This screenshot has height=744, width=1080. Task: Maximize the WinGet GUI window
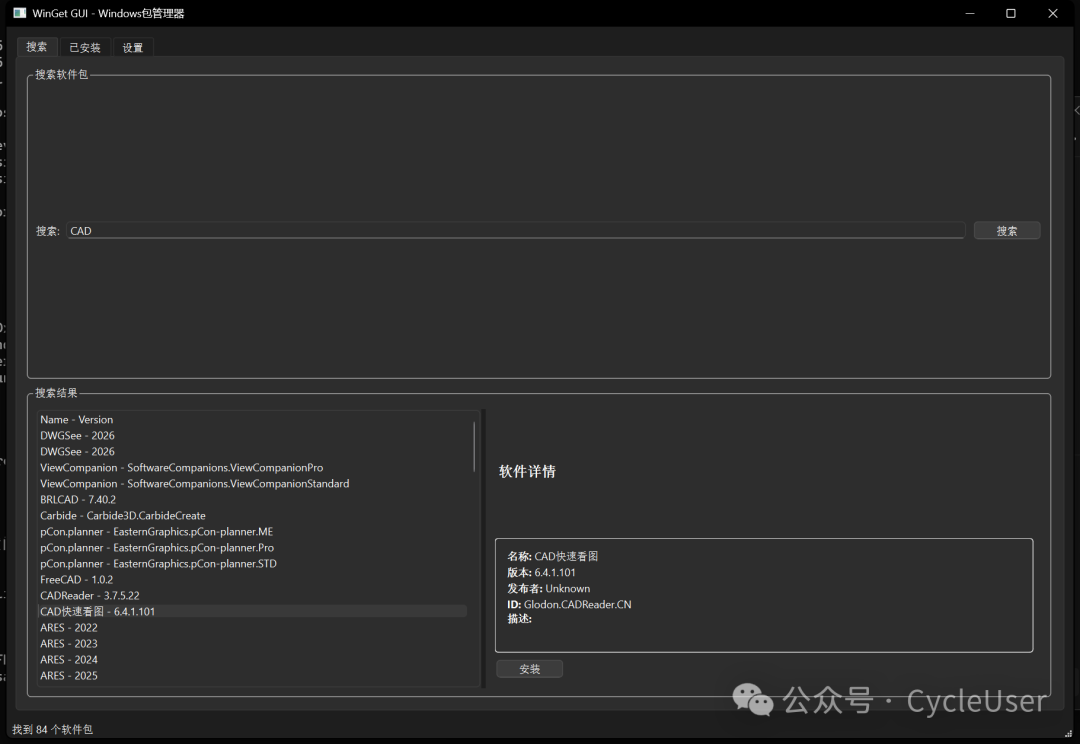click(x=1010, y=13)
